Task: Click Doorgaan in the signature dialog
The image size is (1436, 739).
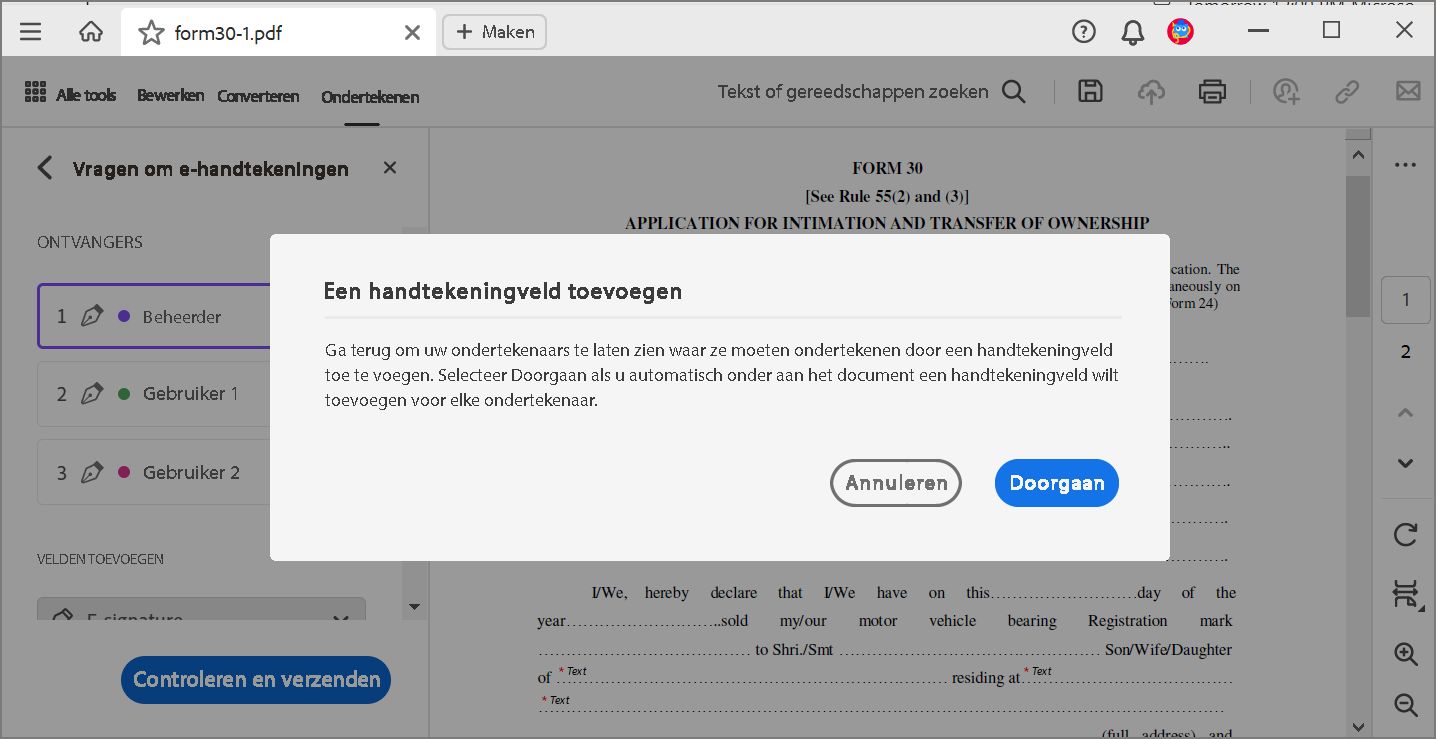Action: pyautogui.click(x=1056, y=483)
